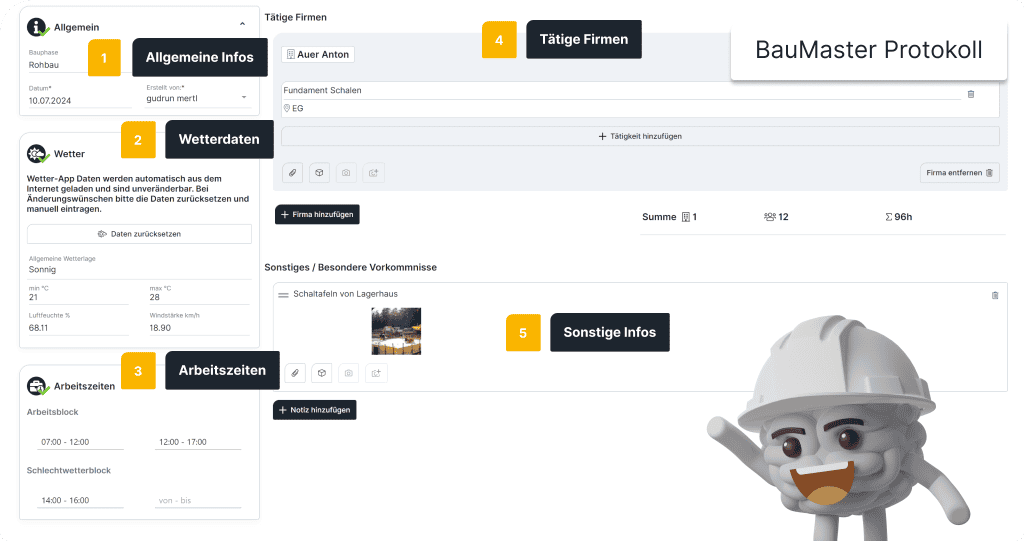The image size is (1024, 541).
Task: Edit the Allgemeine Wetterlage field Sonnig
Action: pyautogui.click(x=139, y=269)
